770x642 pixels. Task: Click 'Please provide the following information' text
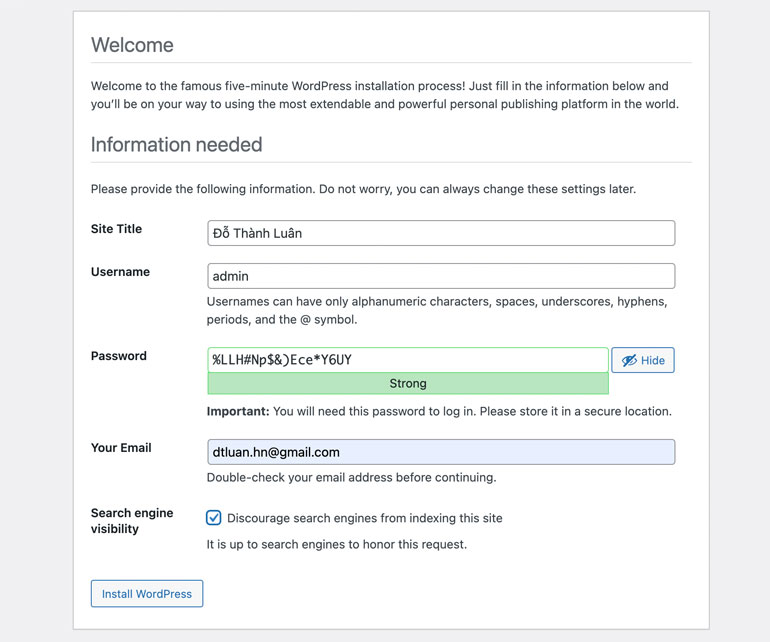pos(363,189)
